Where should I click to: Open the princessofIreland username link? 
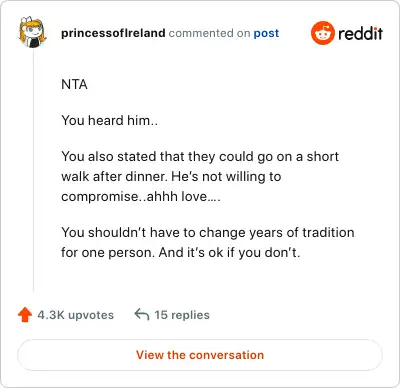tap(113, 33)
